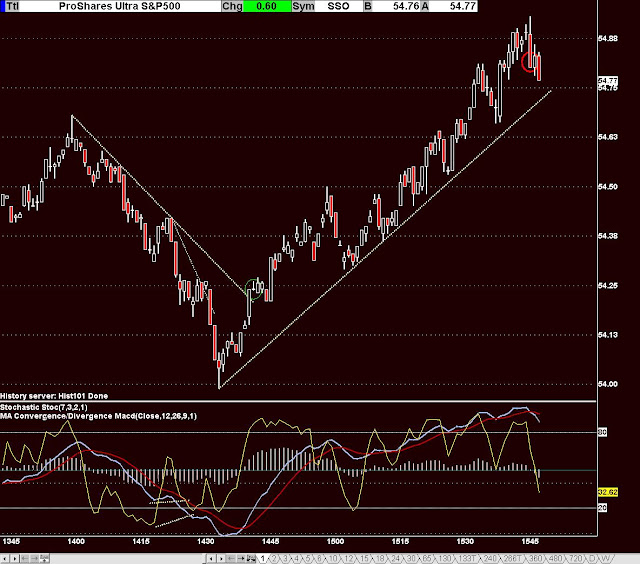Switch to the weekly W chart tab
The height and width of the screenshot is (564, 640).
click(x=605, y=559)
